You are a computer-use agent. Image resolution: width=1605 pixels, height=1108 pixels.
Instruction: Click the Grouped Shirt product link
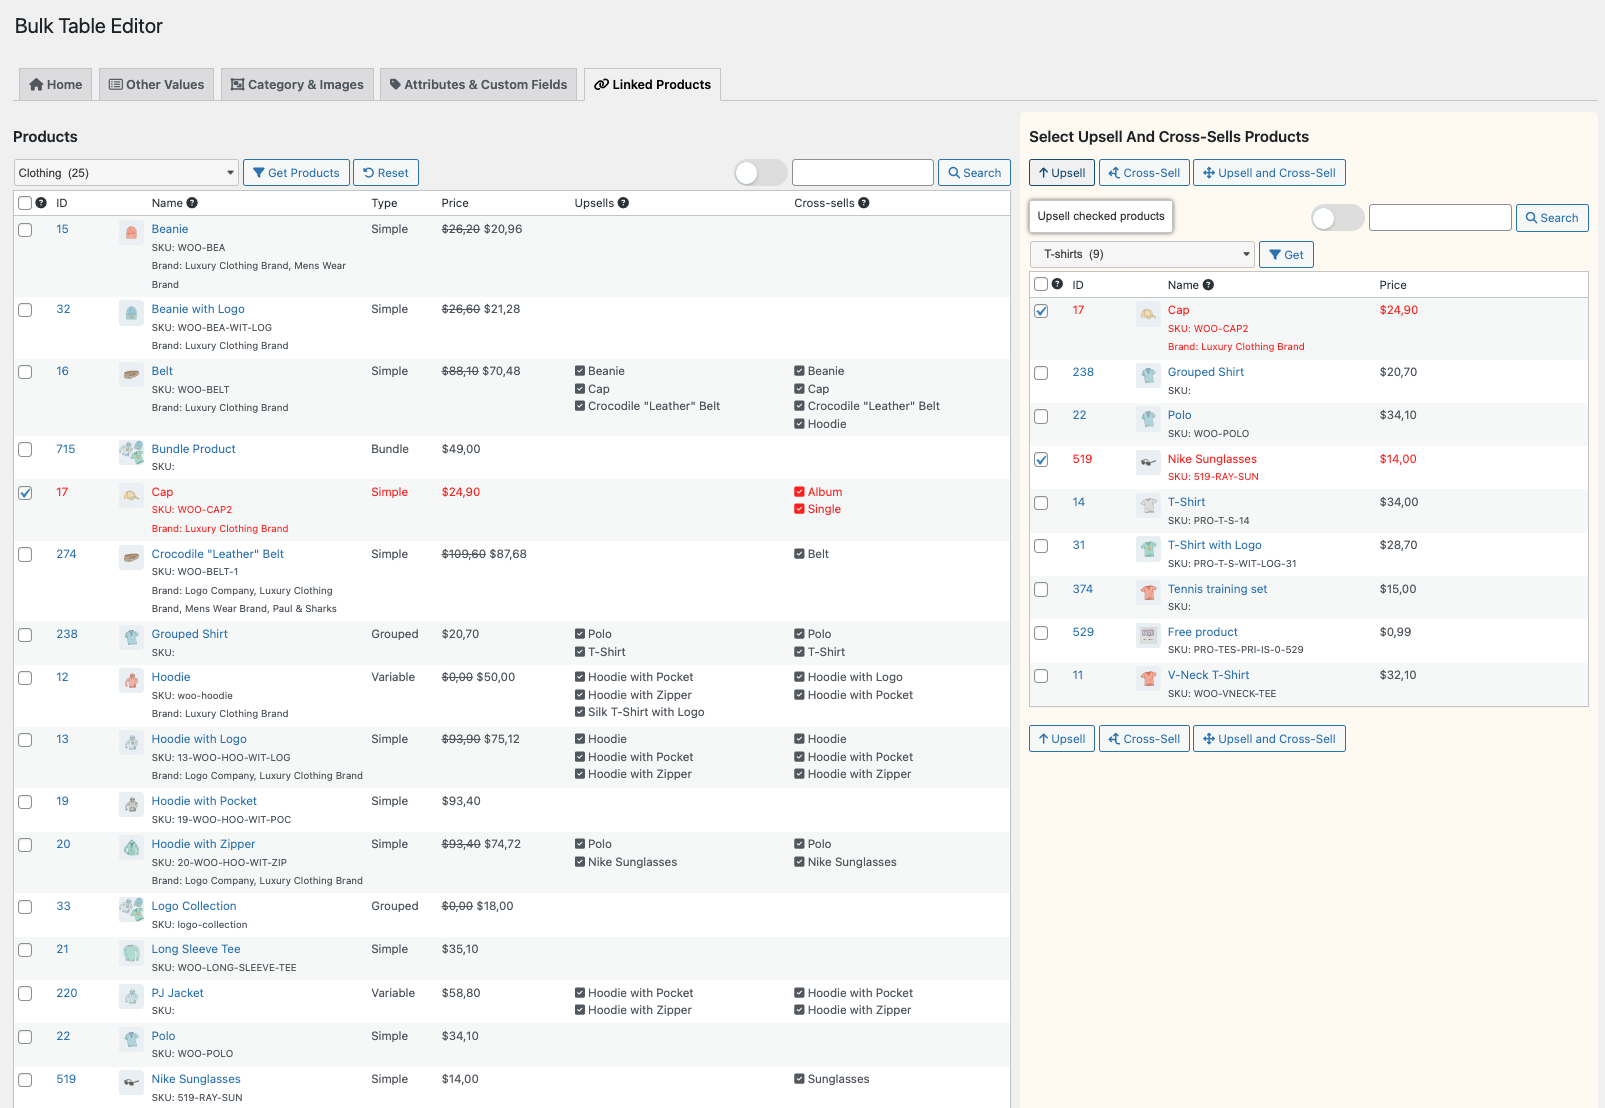click(189, 634)
